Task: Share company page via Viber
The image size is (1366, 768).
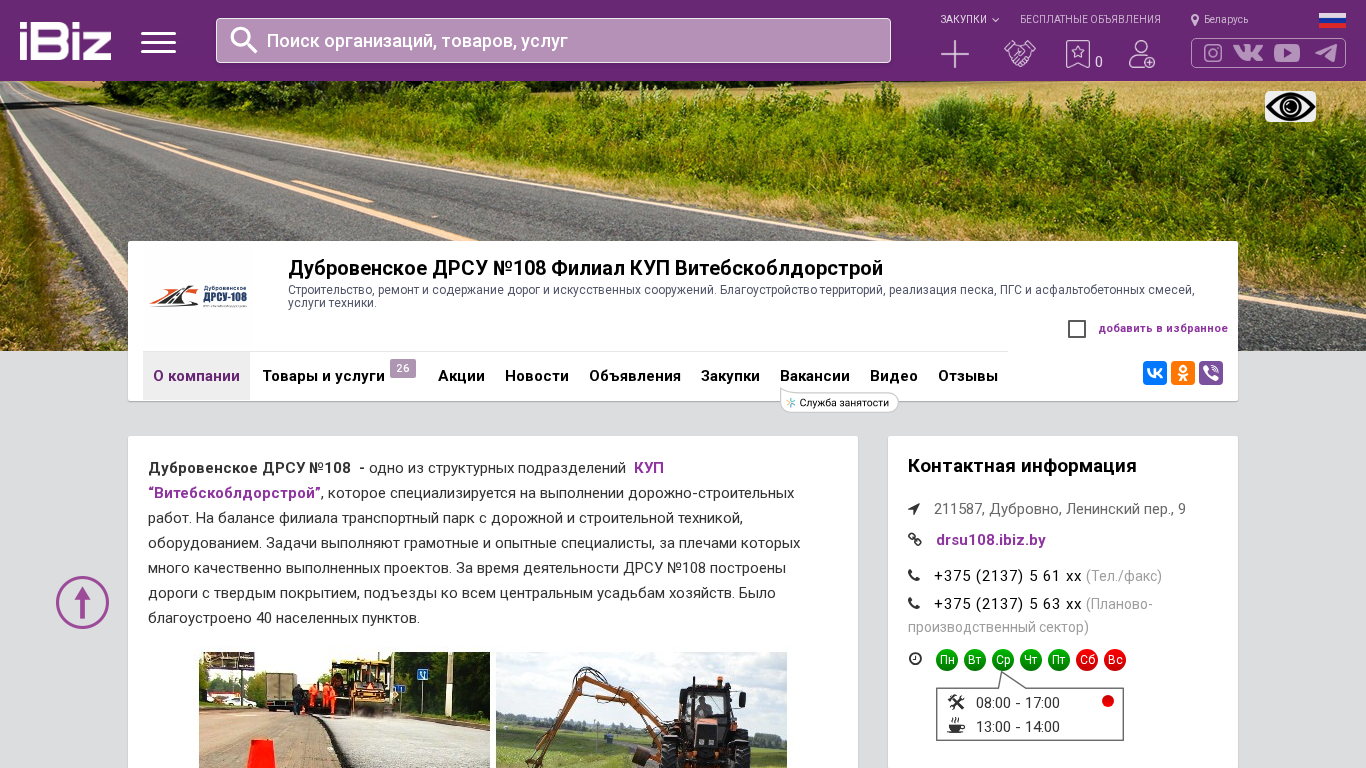Action: 1211,373
